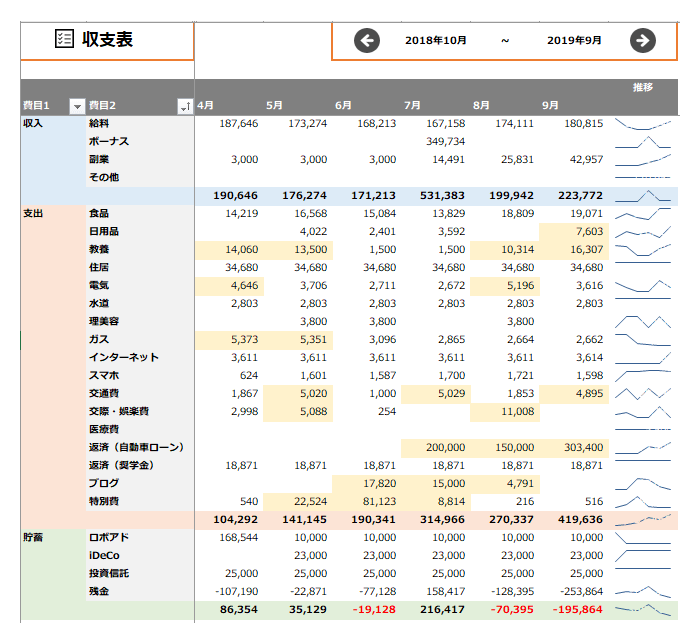The image size is (699, 642).
Task: Select the 貯蓄 category cell
Action: tap(33, 537)
